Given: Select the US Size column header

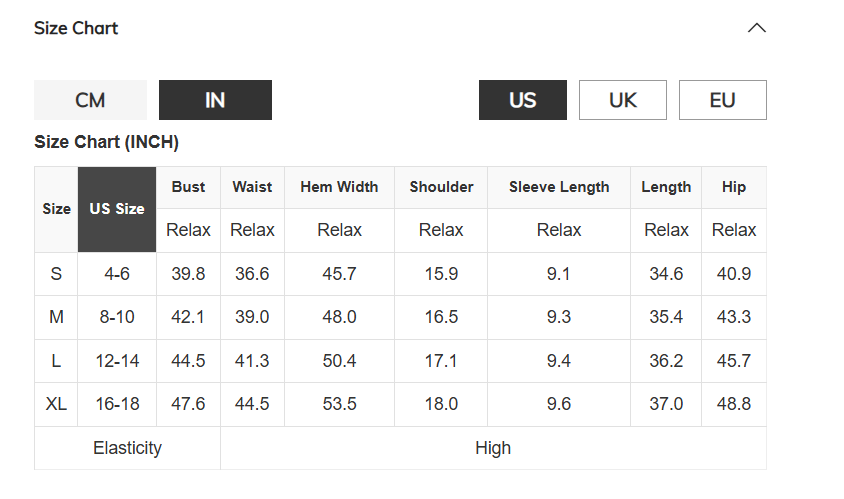Looking at the screenshot, I should [x=117, y=209].
